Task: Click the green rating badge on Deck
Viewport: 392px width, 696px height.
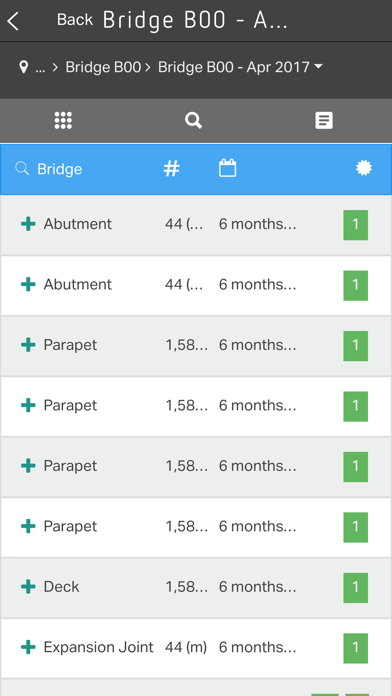Action: (356, 587)
